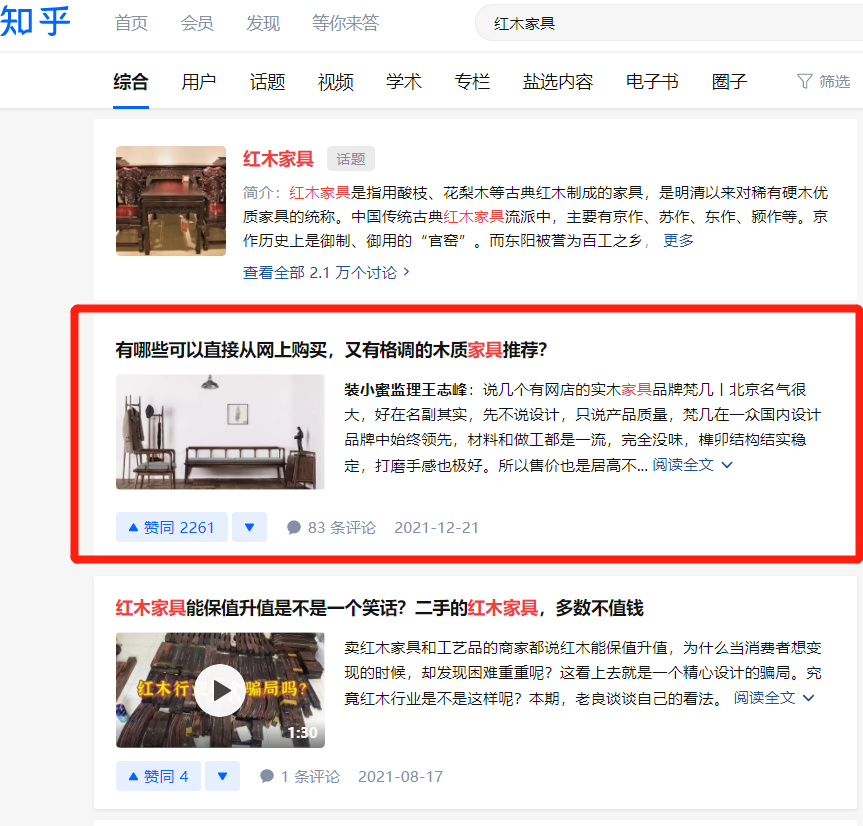Click the date 2021-12-21
Image resolution: width=863 pixels, height=826 pixels.
(436, 528)
